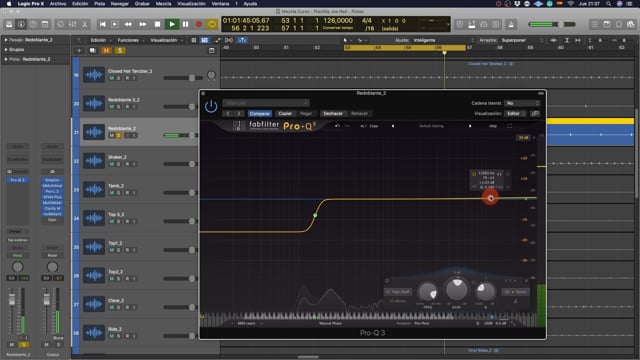Open the Mixer from the control bar
This screenshot has width=640, height=360.
point(72,24)
